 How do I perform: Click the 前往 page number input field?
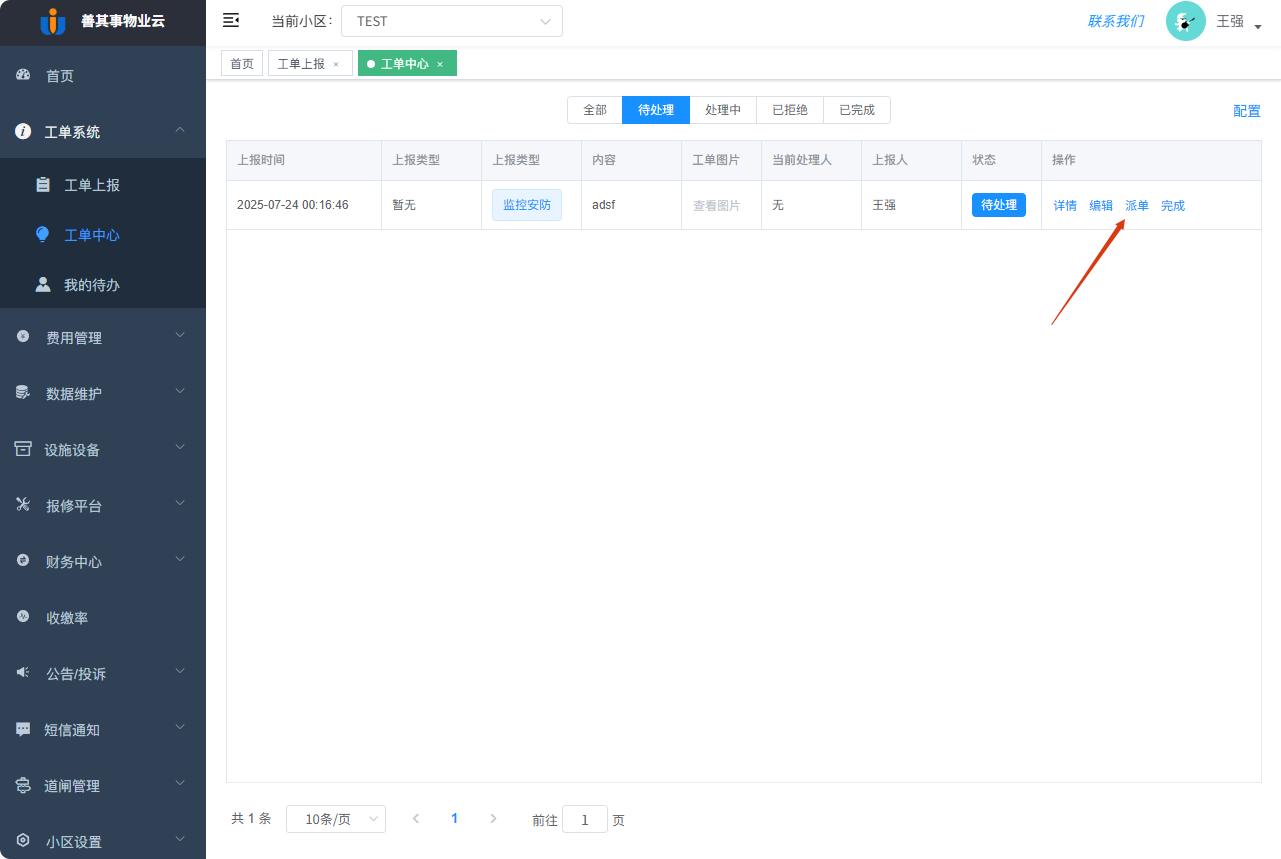point(584,818)
